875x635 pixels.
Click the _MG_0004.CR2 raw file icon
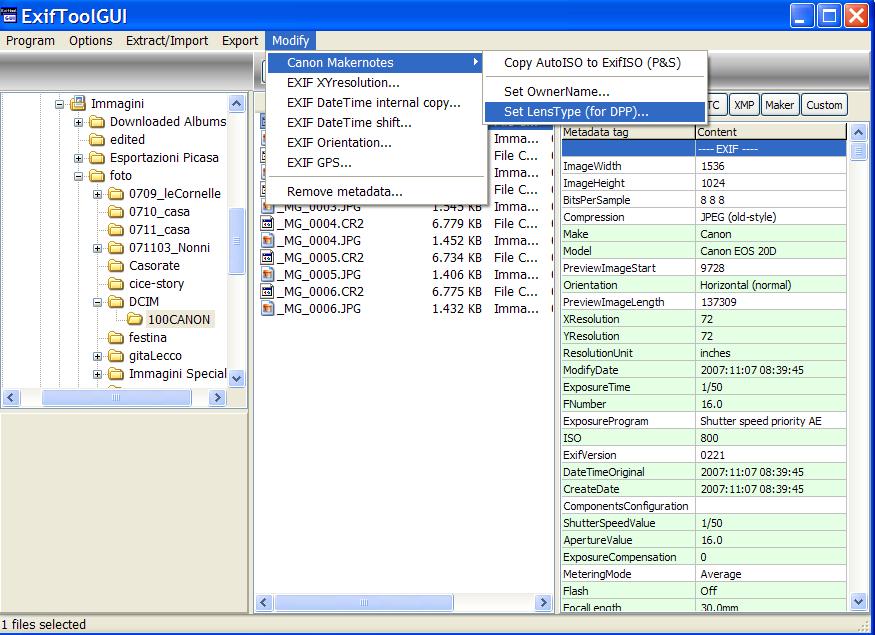click(x=267, y=223)
